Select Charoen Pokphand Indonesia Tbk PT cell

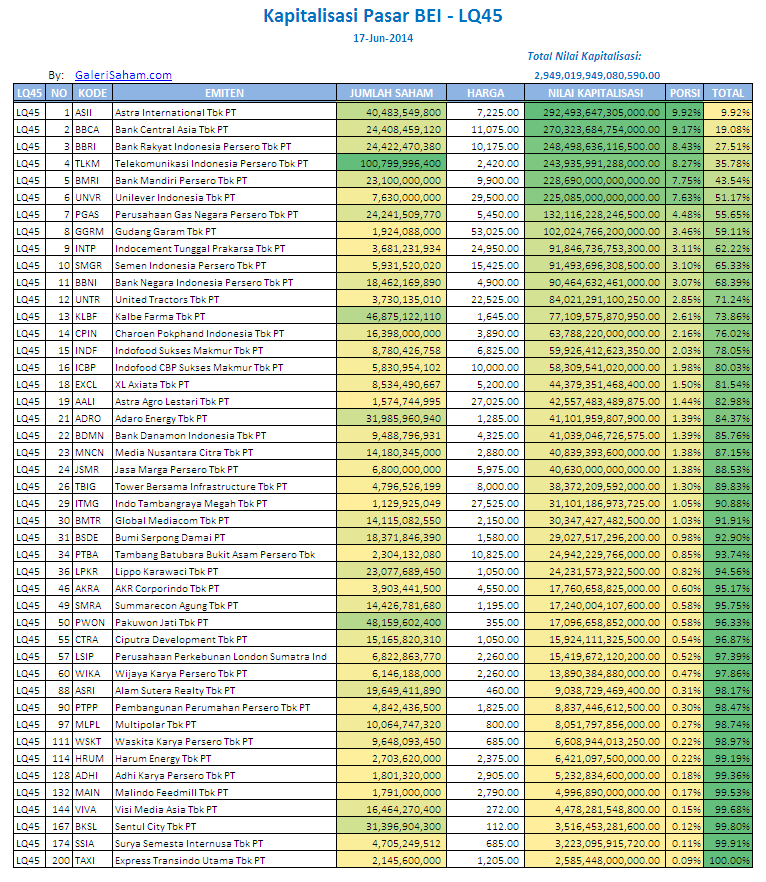tap(224, 334)
